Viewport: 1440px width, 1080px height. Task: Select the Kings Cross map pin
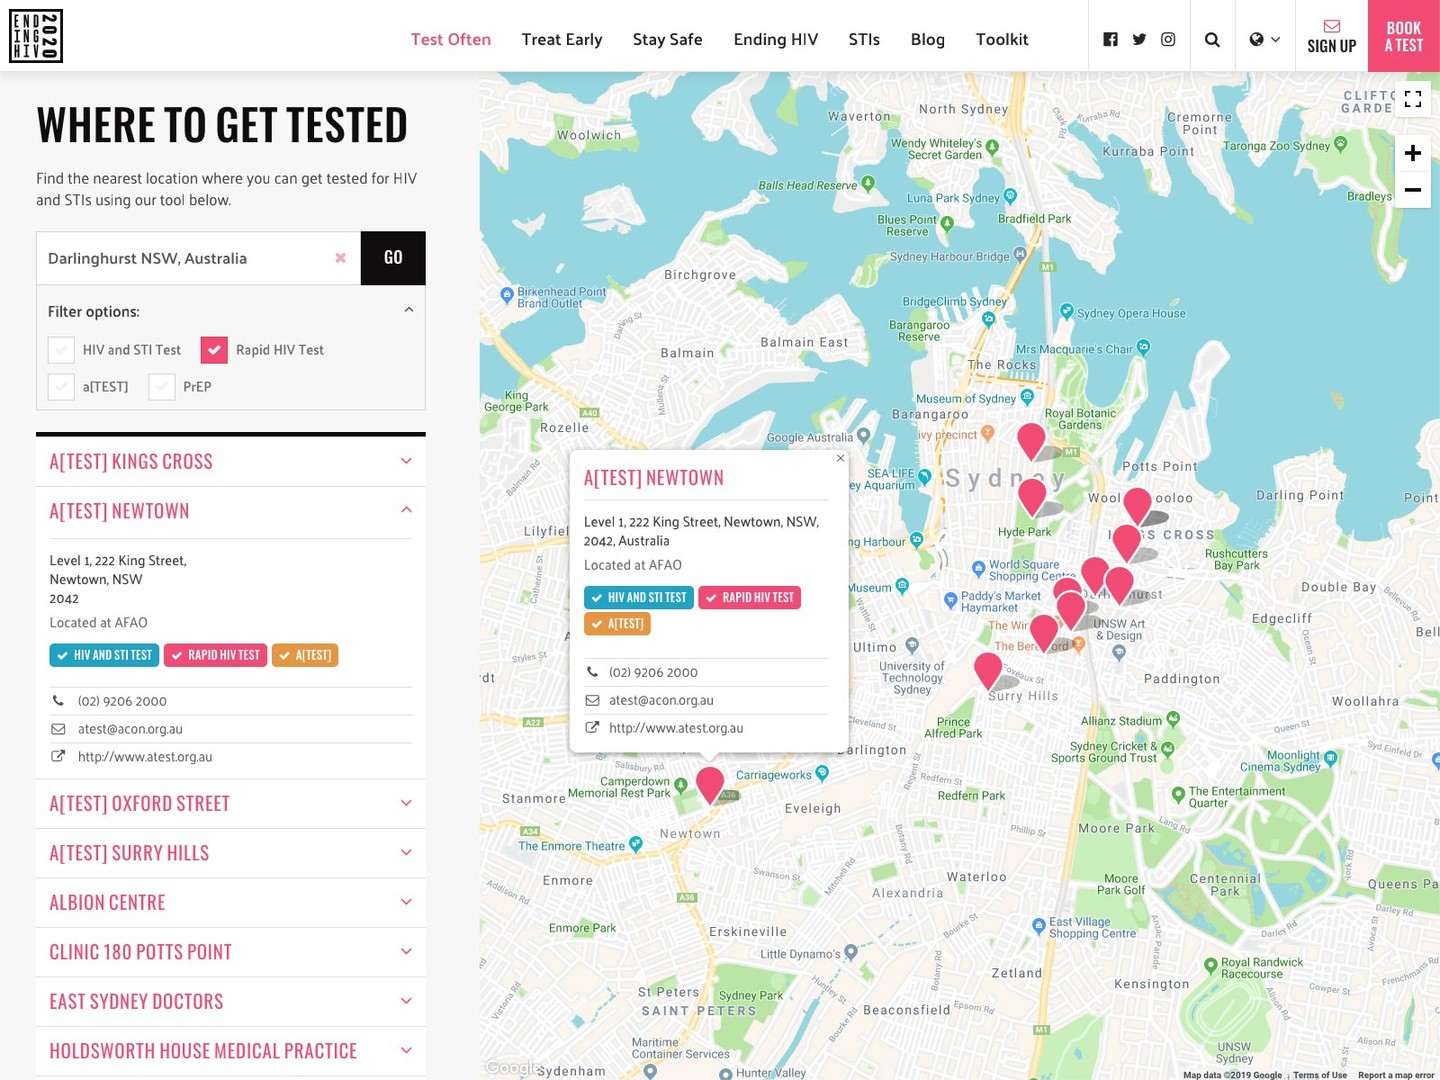[1127, 542]
